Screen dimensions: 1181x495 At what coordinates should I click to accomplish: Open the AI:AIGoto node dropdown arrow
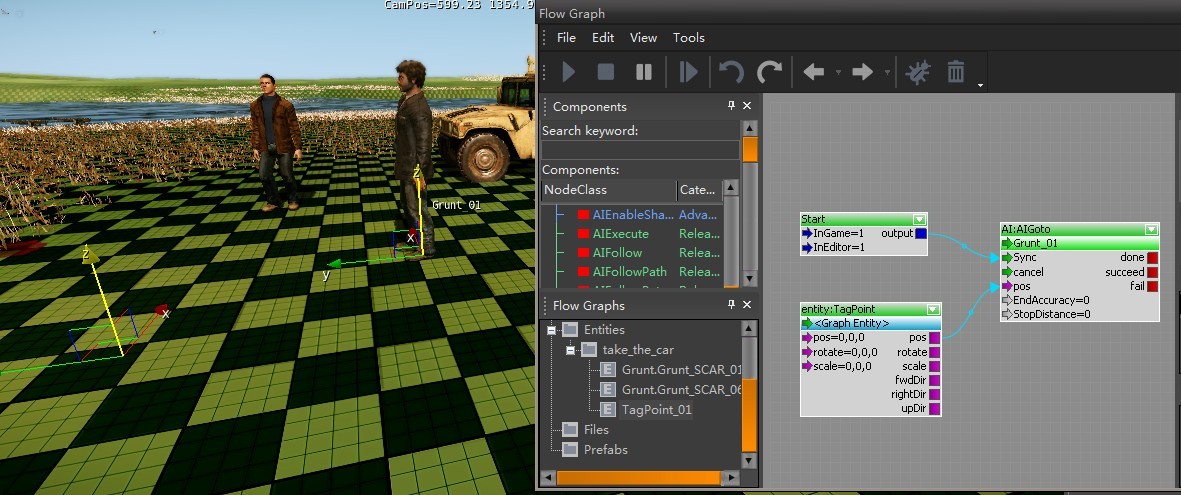point(1151,229)
